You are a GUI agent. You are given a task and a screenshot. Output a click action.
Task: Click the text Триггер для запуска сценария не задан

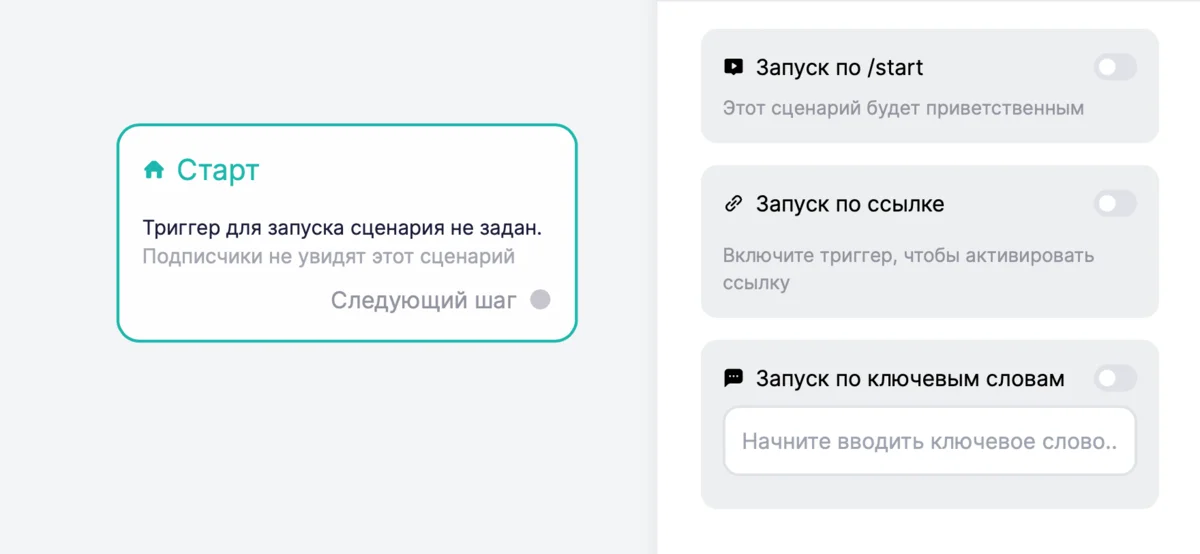click(342, 228)
